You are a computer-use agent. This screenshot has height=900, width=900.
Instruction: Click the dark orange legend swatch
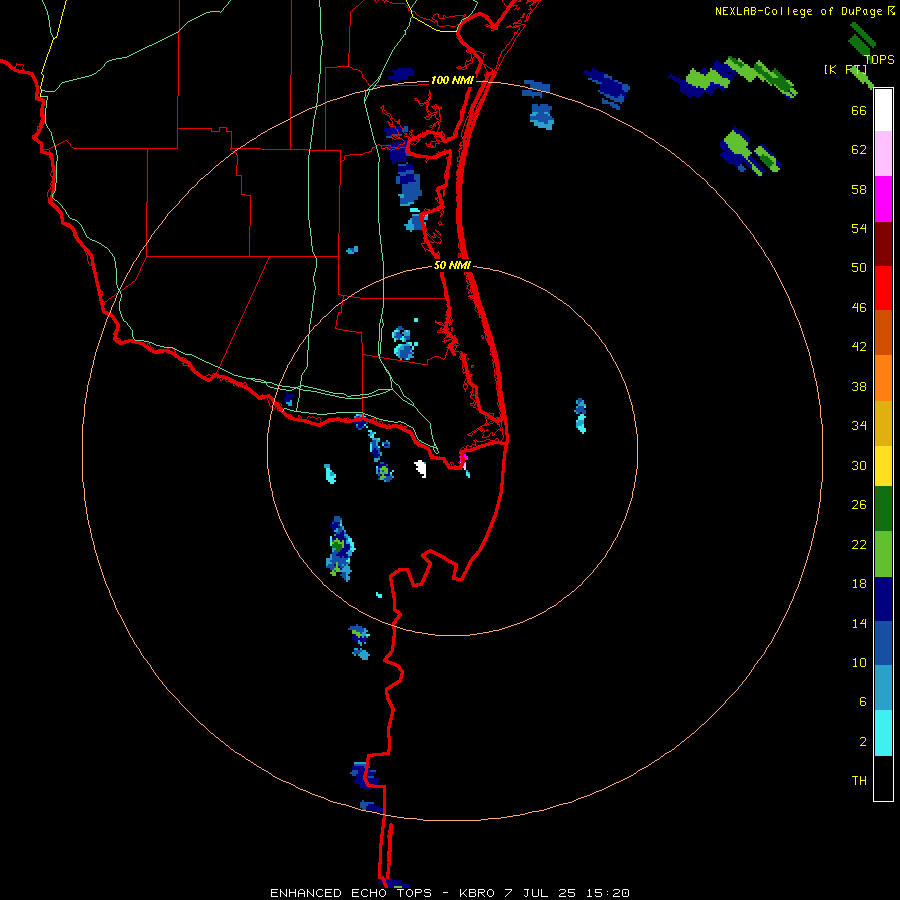click(x=883, y=332)
